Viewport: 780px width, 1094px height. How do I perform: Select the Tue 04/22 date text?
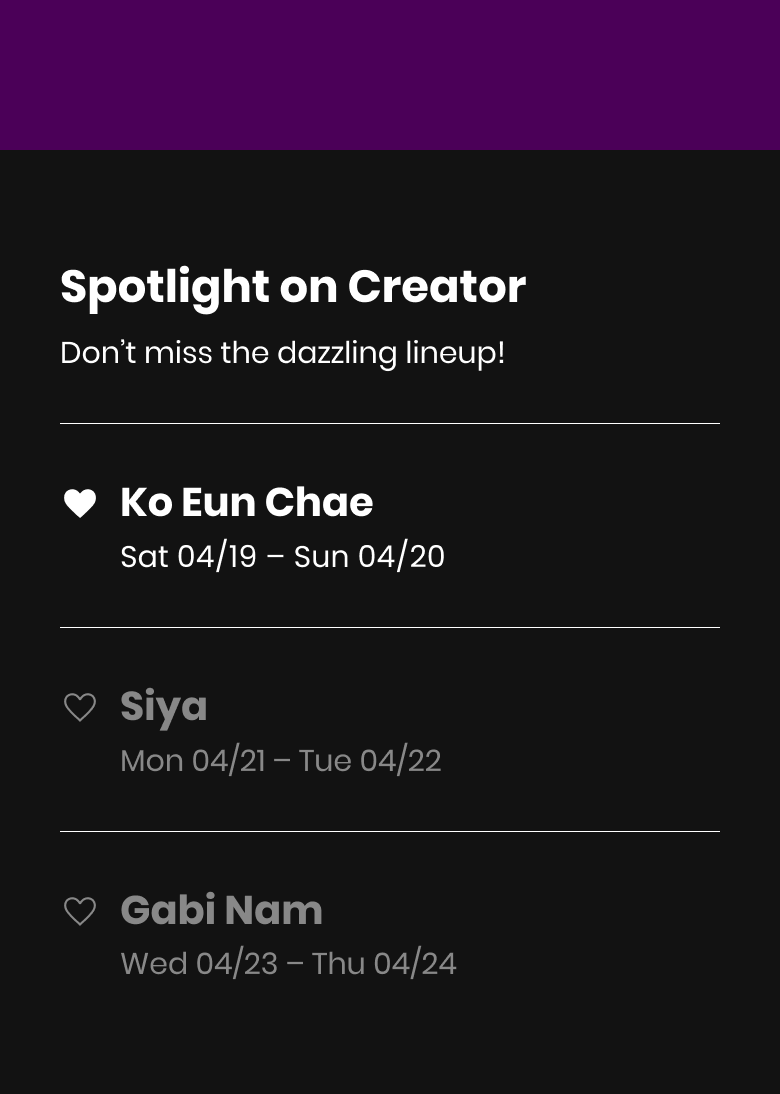[x=370, y=761]
